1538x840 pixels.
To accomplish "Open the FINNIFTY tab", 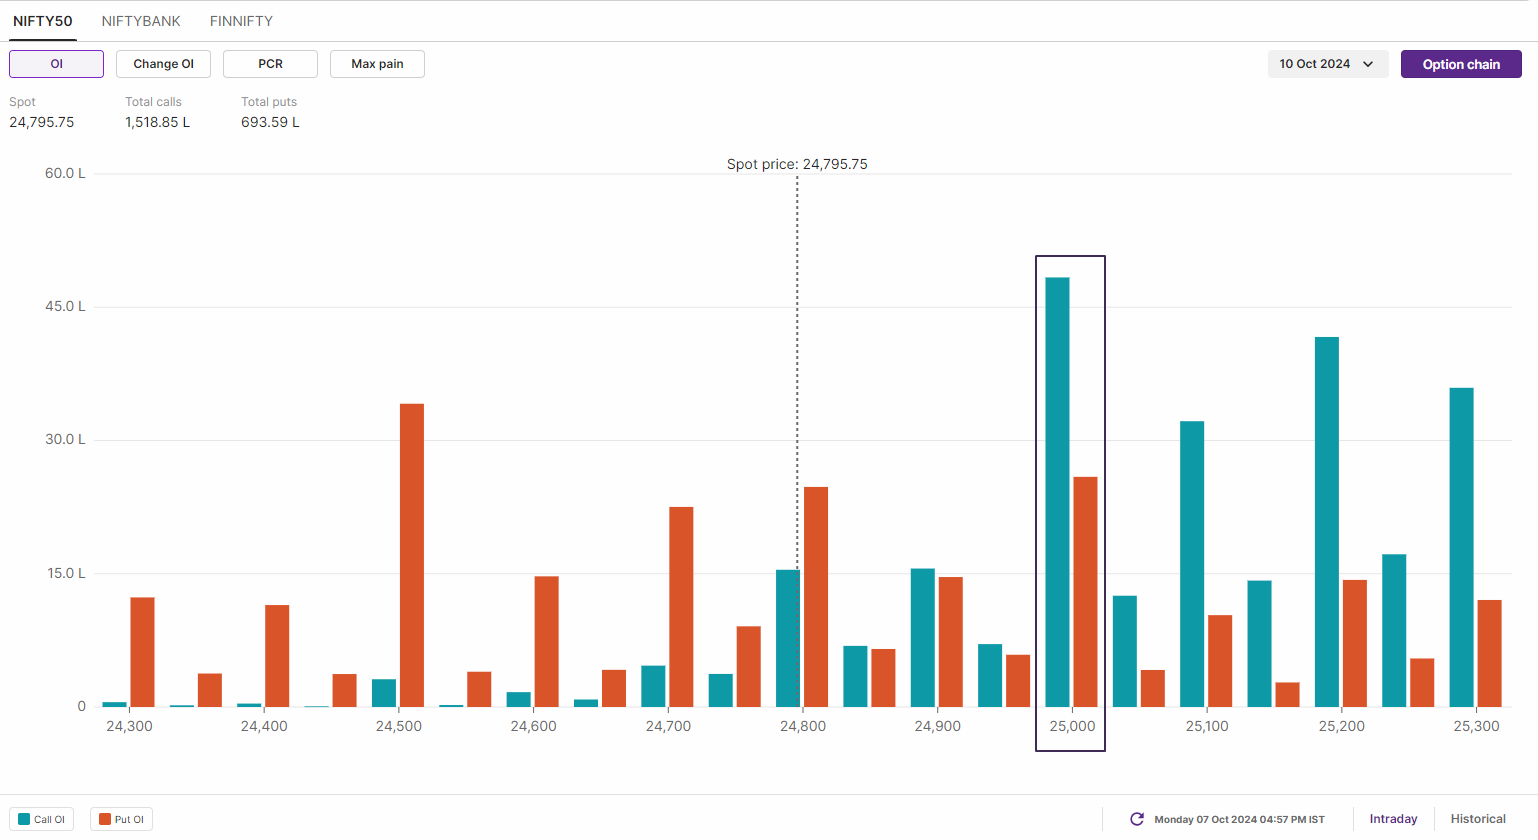I will 241,21.
